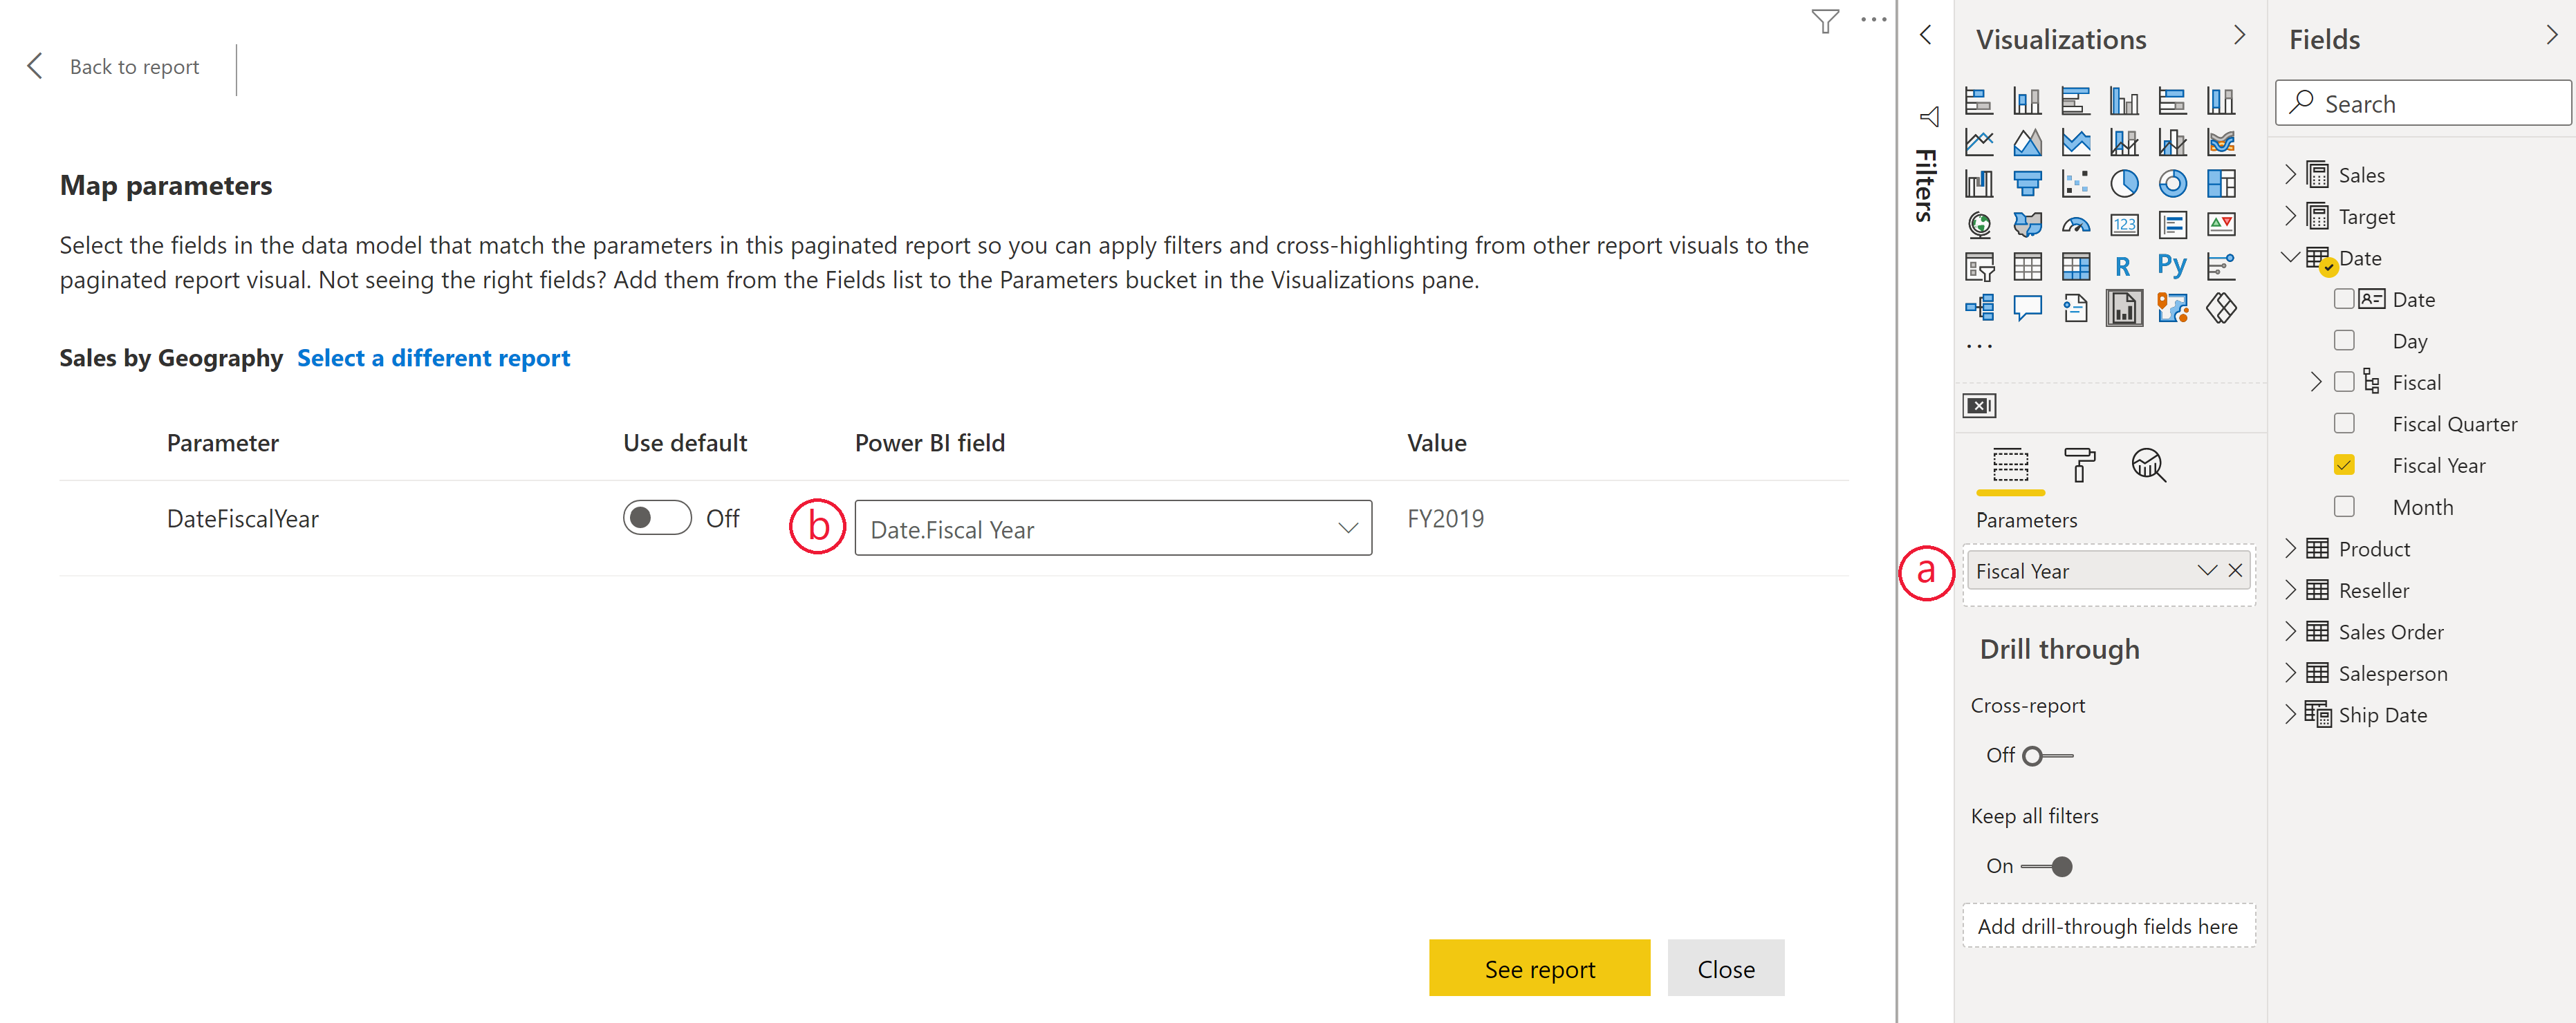Toggle the DateFiscalYear Use Default switch

(649, 516)
